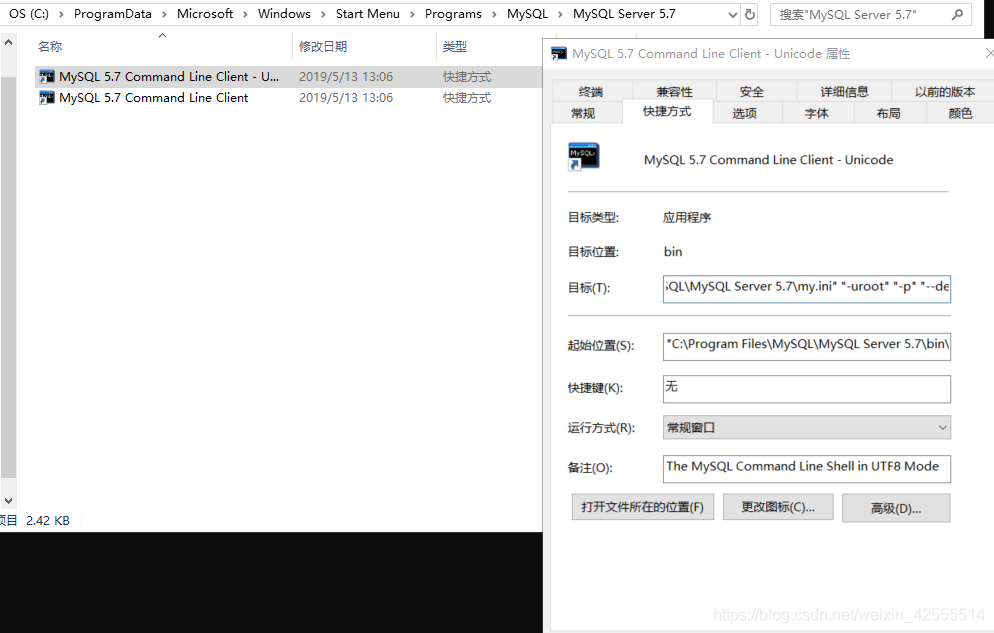Click Programs in the address bar

click(453, 14)
